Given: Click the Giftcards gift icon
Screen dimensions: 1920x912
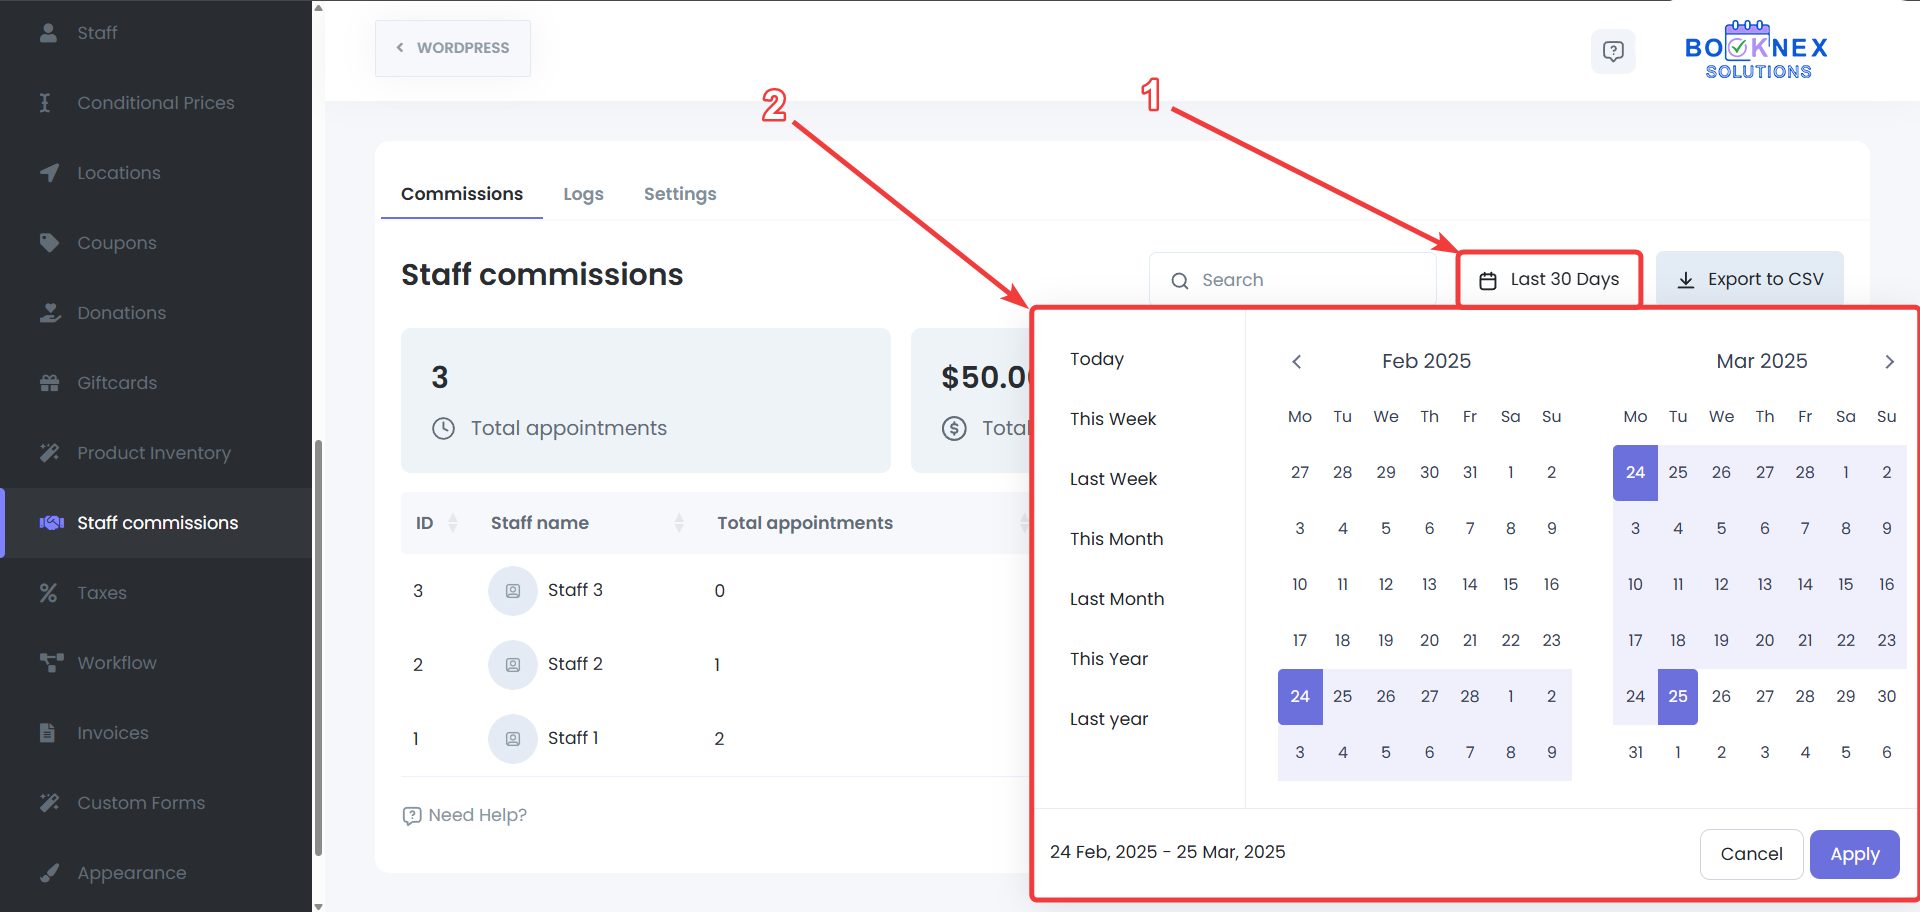Looking at the screenshot, I should [49, 383].
